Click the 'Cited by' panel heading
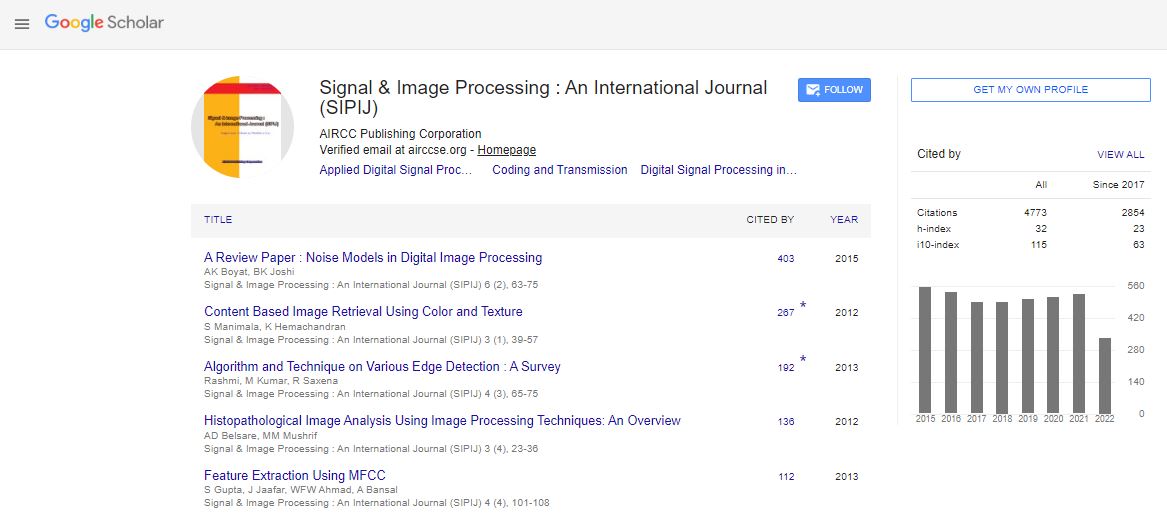Screen dimensions: 1167x517 (939, 154)
